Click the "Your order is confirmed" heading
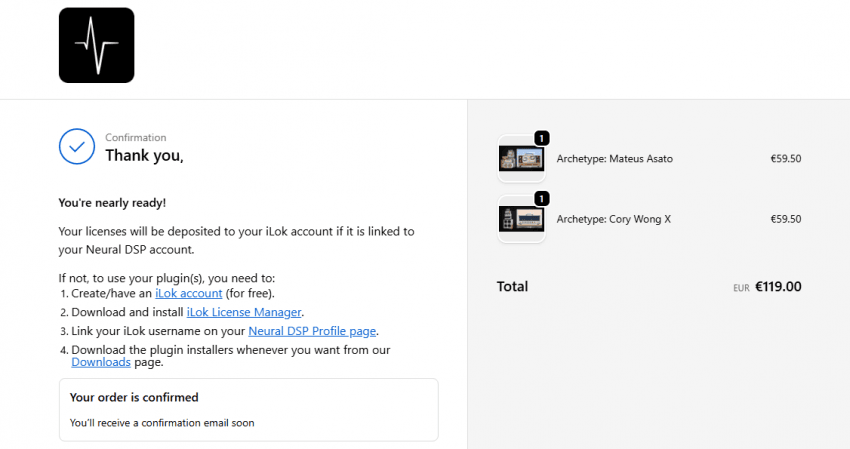 [x=134, y=398]
